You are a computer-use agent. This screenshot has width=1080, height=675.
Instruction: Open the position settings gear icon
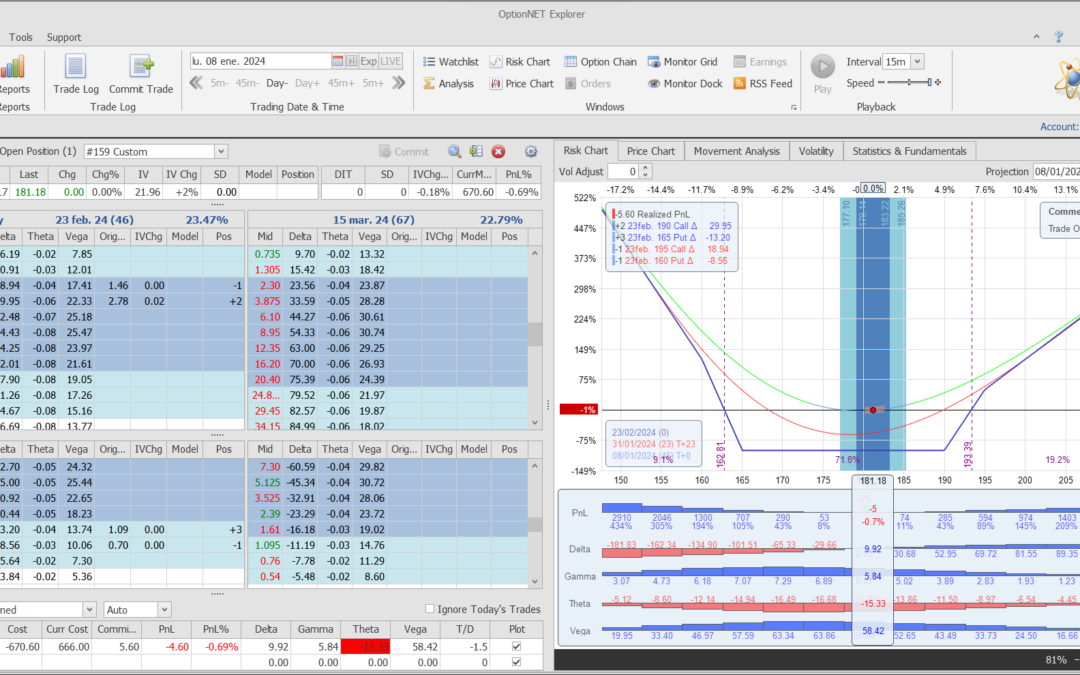click(531, 152)
